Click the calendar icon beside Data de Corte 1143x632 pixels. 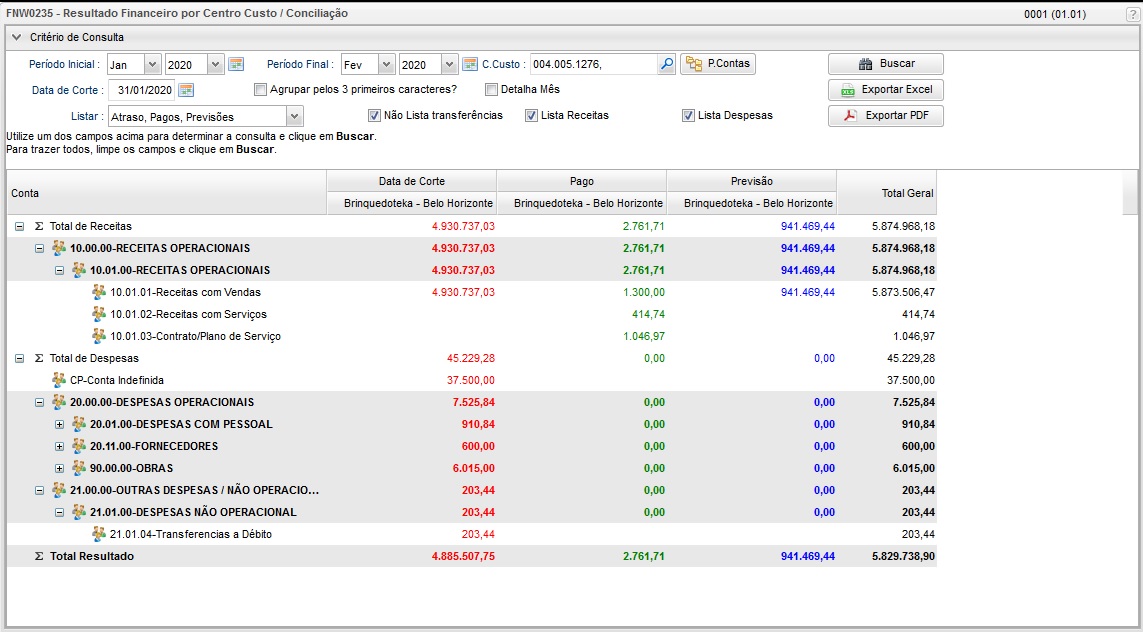point(186,90)
